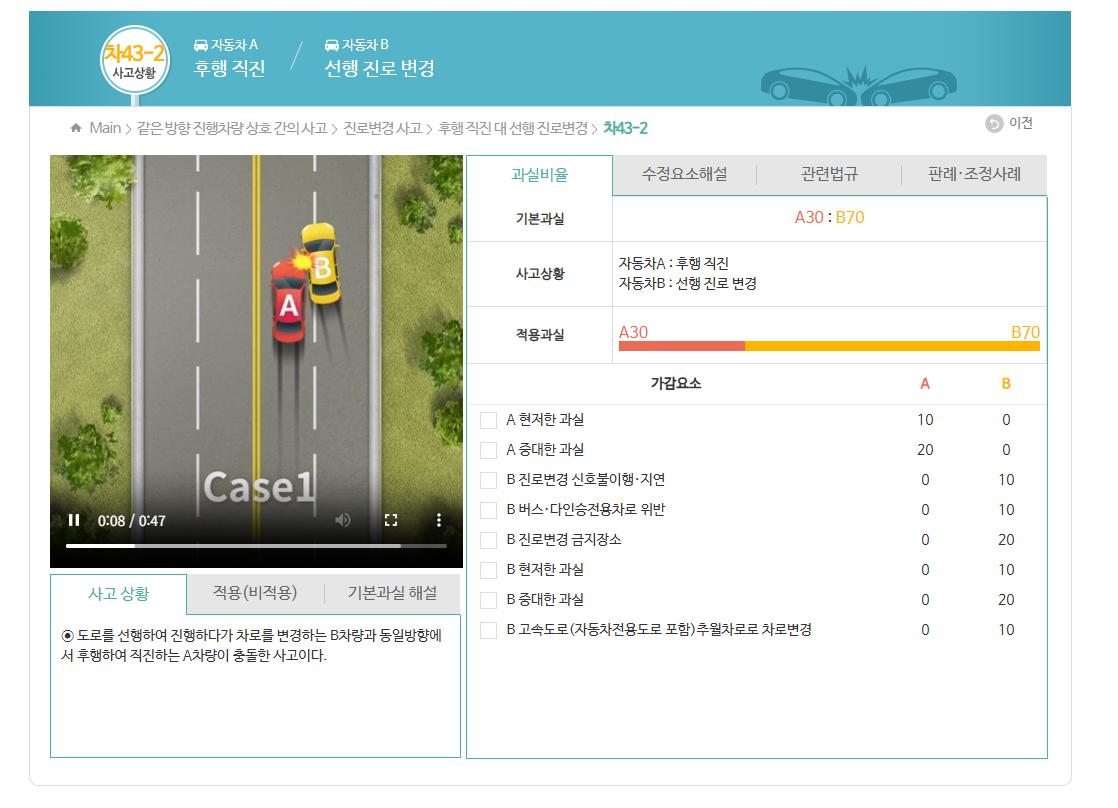1118x808 pixels.
Task: Click the 이전 back arrow icon
Action: (x=993, y=124)
